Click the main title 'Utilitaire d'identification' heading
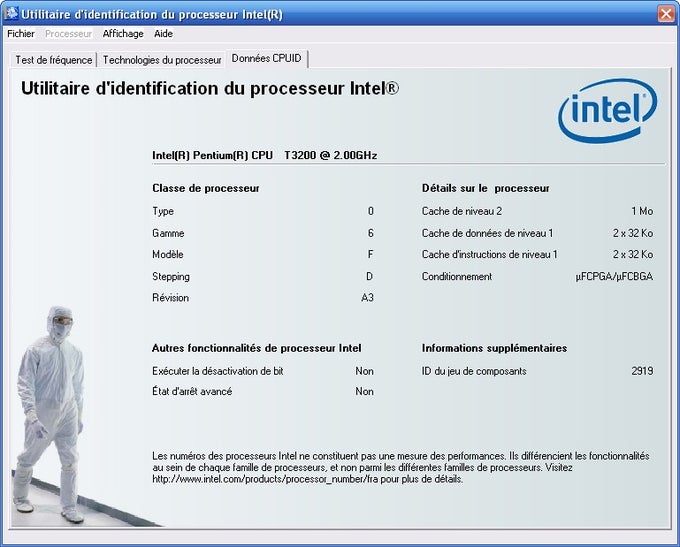The width and height of the screenshot is (680, 547). pyautogui.click(x=209, y=88)
